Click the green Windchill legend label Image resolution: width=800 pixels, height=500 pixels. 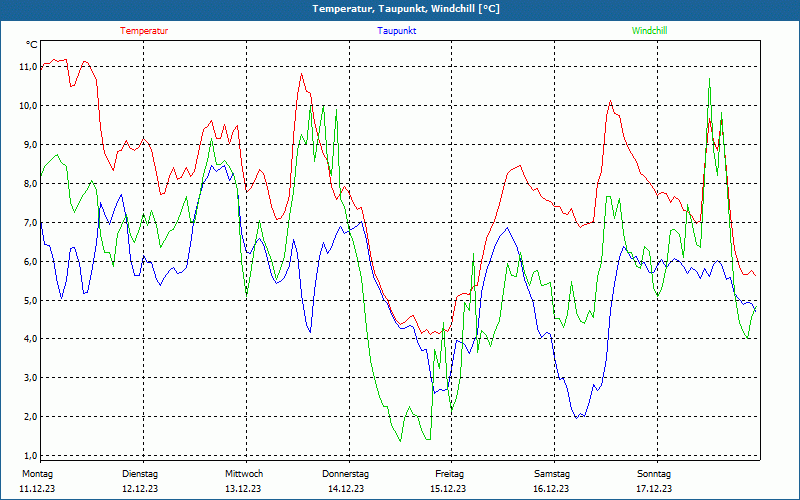(x=649, y=31)
